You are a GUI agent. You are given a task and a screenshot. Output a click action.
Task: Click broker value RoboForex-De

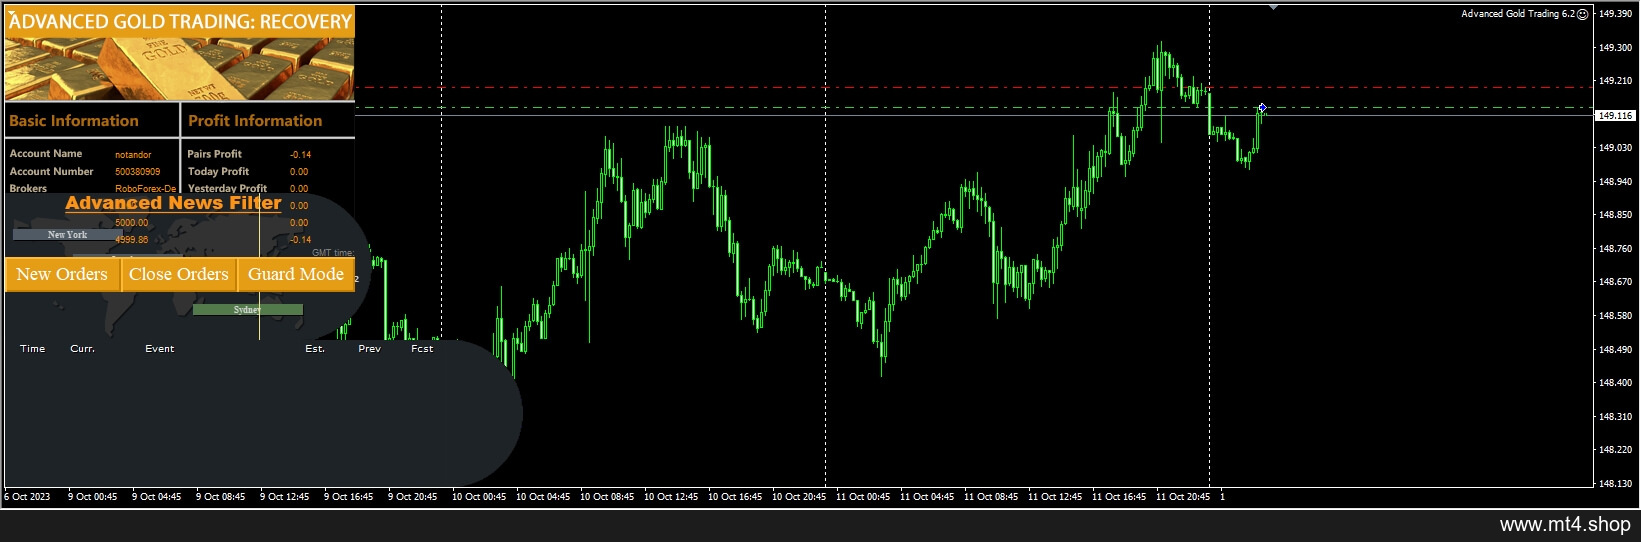pos(145,189)
